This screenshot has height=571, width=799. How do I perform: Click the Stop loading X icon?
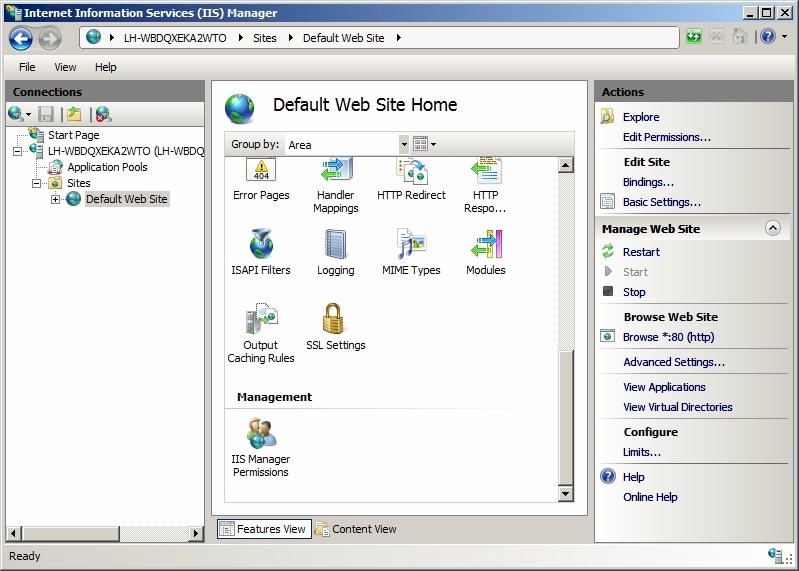(716, 37)
